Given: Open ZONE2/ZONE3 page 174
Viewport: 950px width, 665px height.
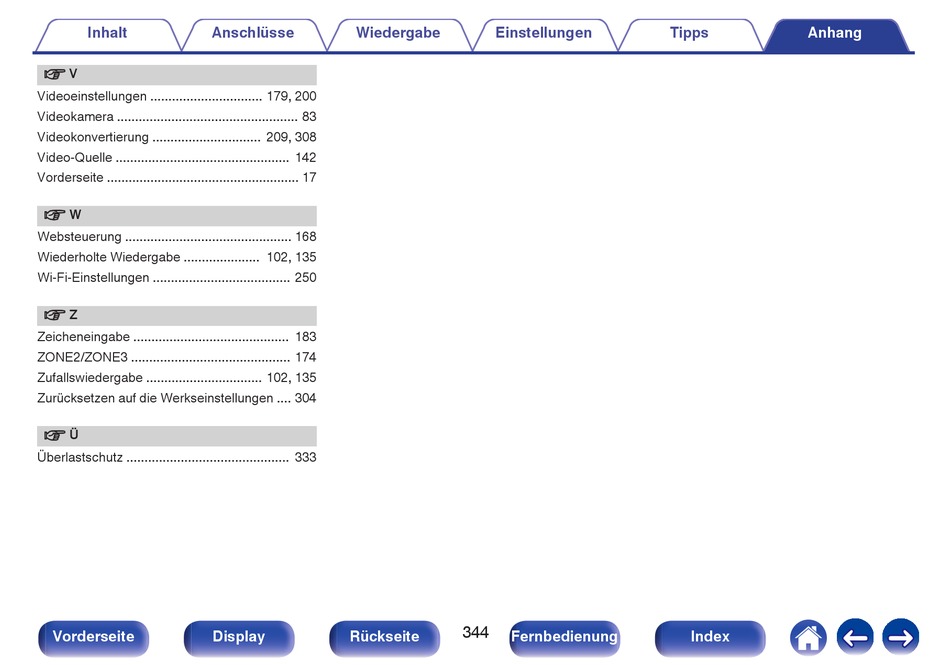Looking at the screenshot, I should click(x=305, y=357).
